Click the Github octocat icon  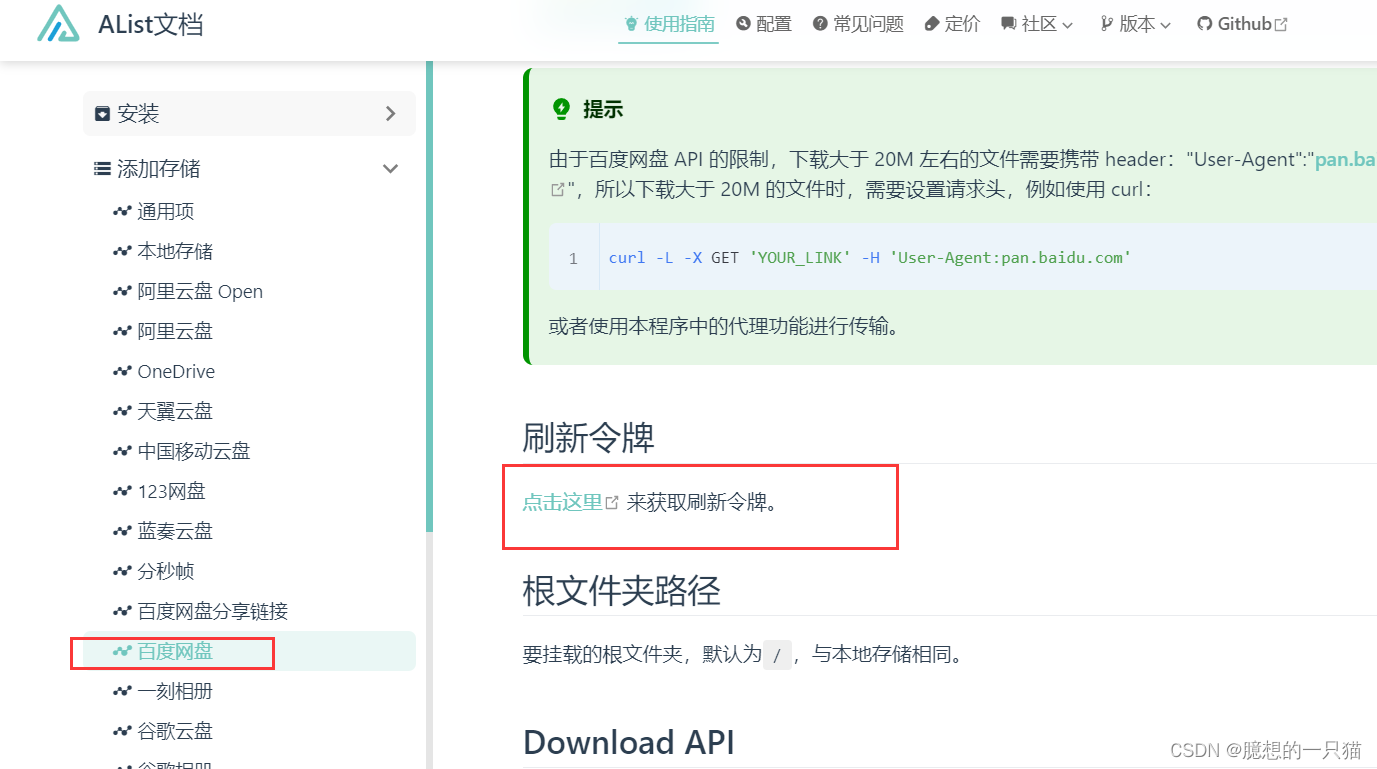pos(1204,24)
